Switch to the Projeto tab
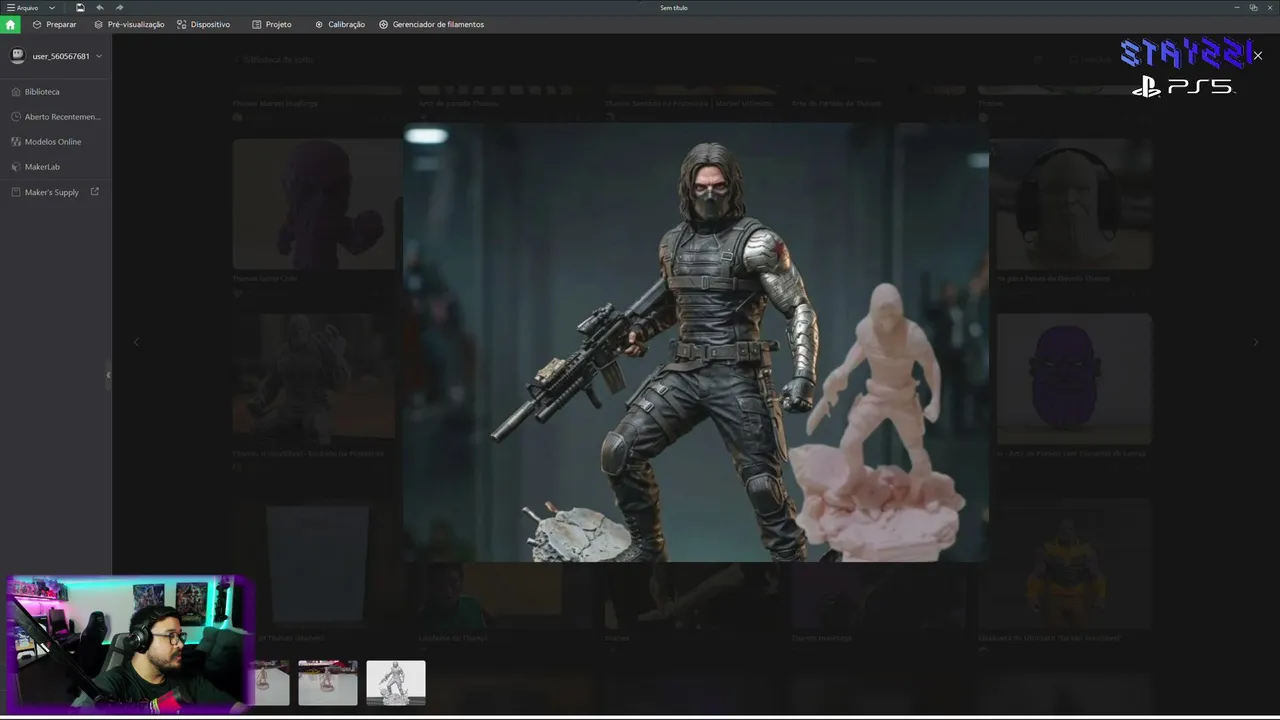 click(272, 24)
